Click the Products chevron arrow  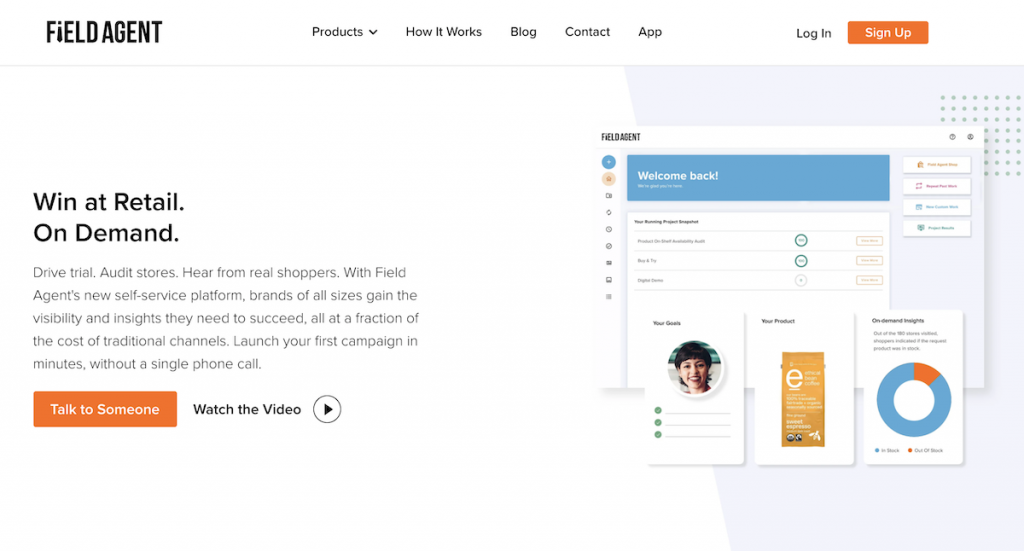pos(373,33)
